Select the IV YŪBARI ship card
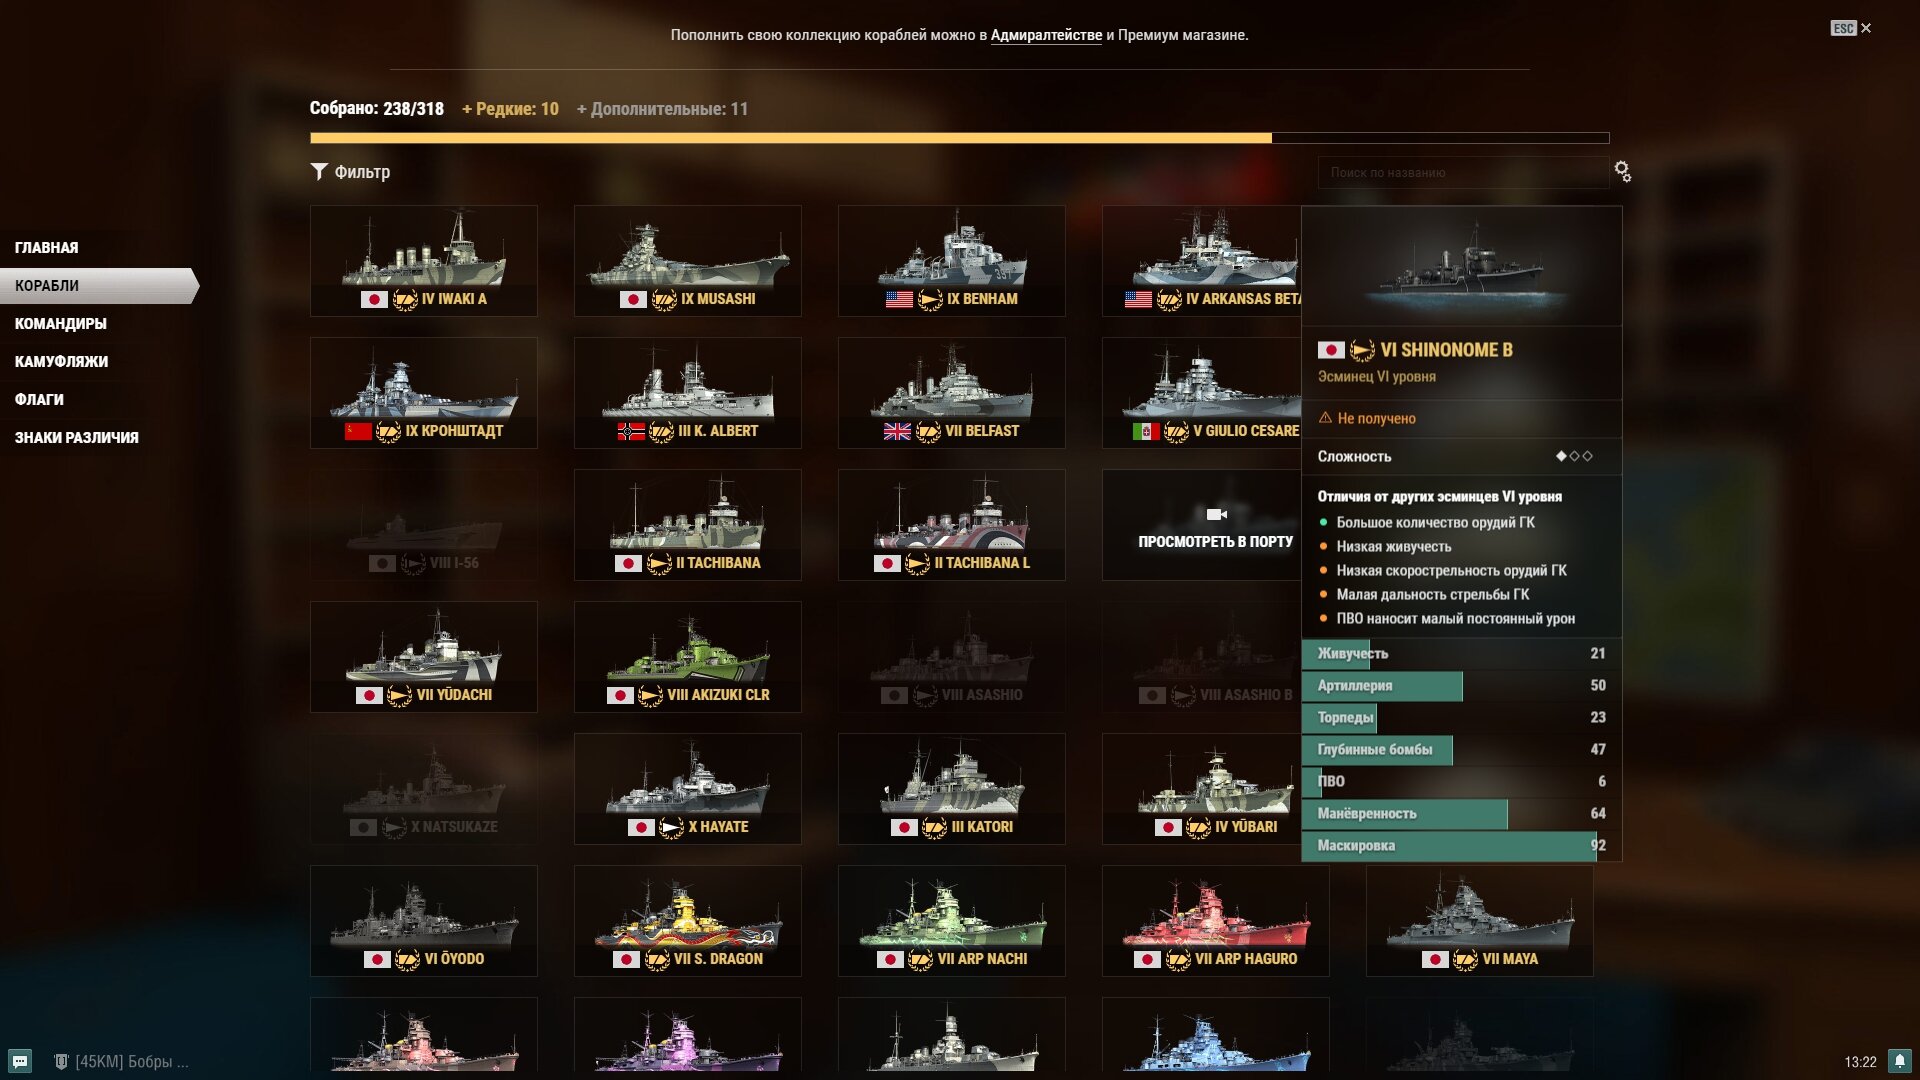Screen dimensions: 1920x1080 1201,789
